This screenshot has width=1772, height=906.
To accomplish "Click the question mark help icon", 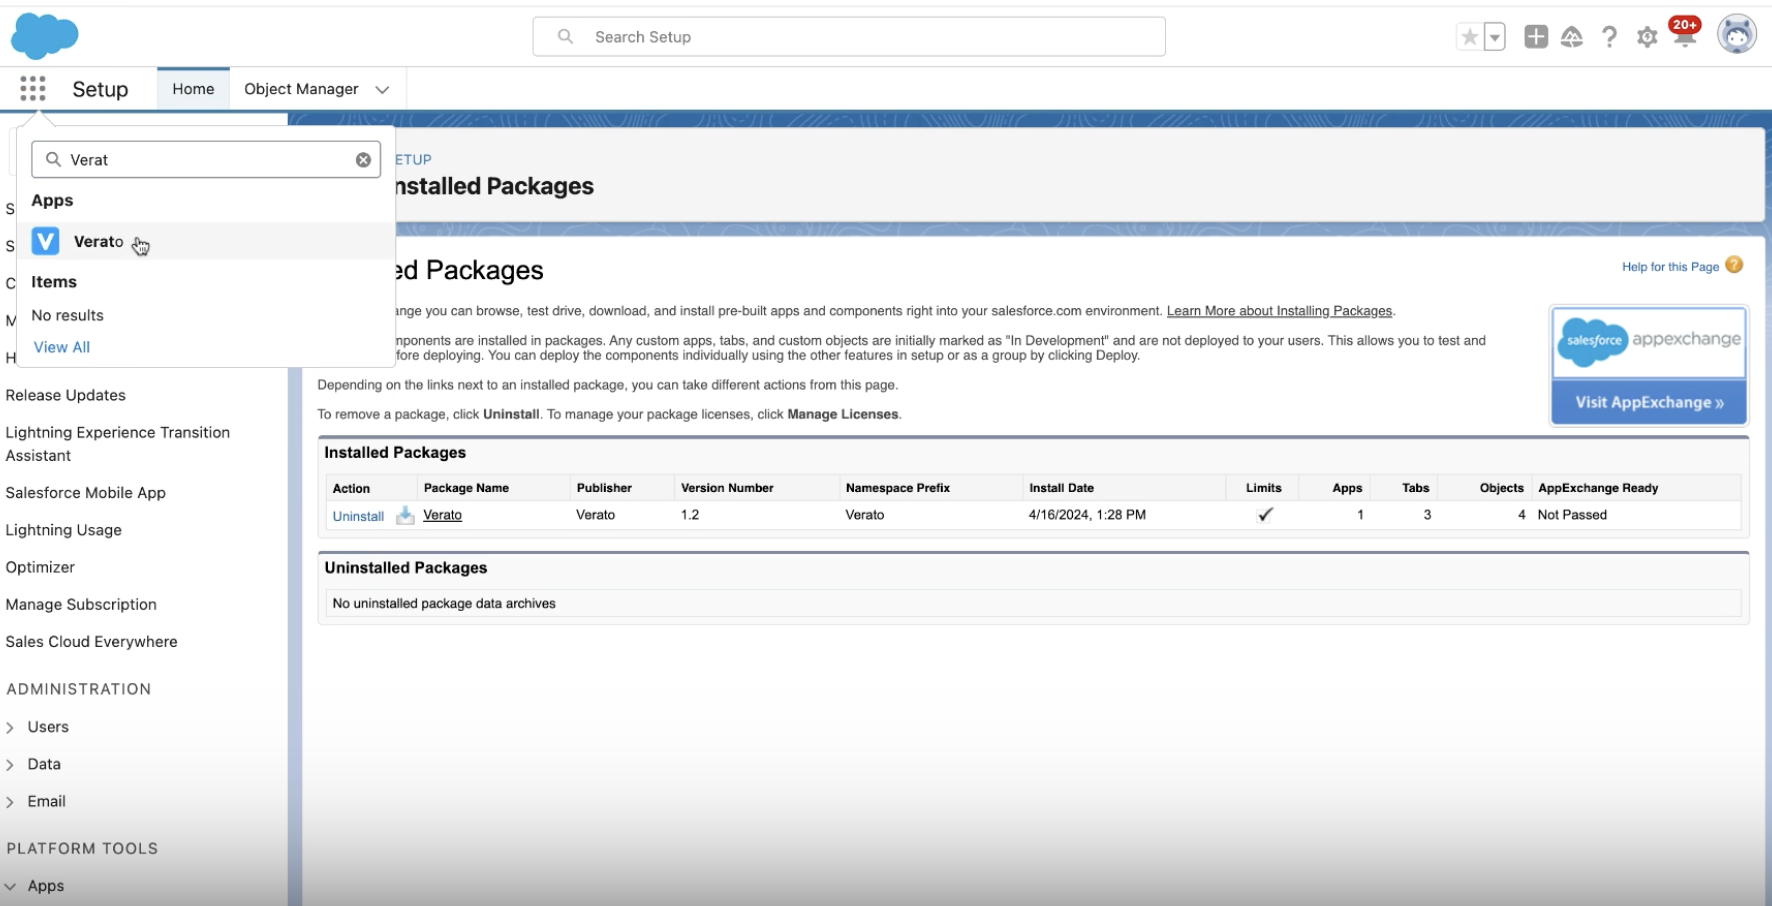I will point(1609,37).
